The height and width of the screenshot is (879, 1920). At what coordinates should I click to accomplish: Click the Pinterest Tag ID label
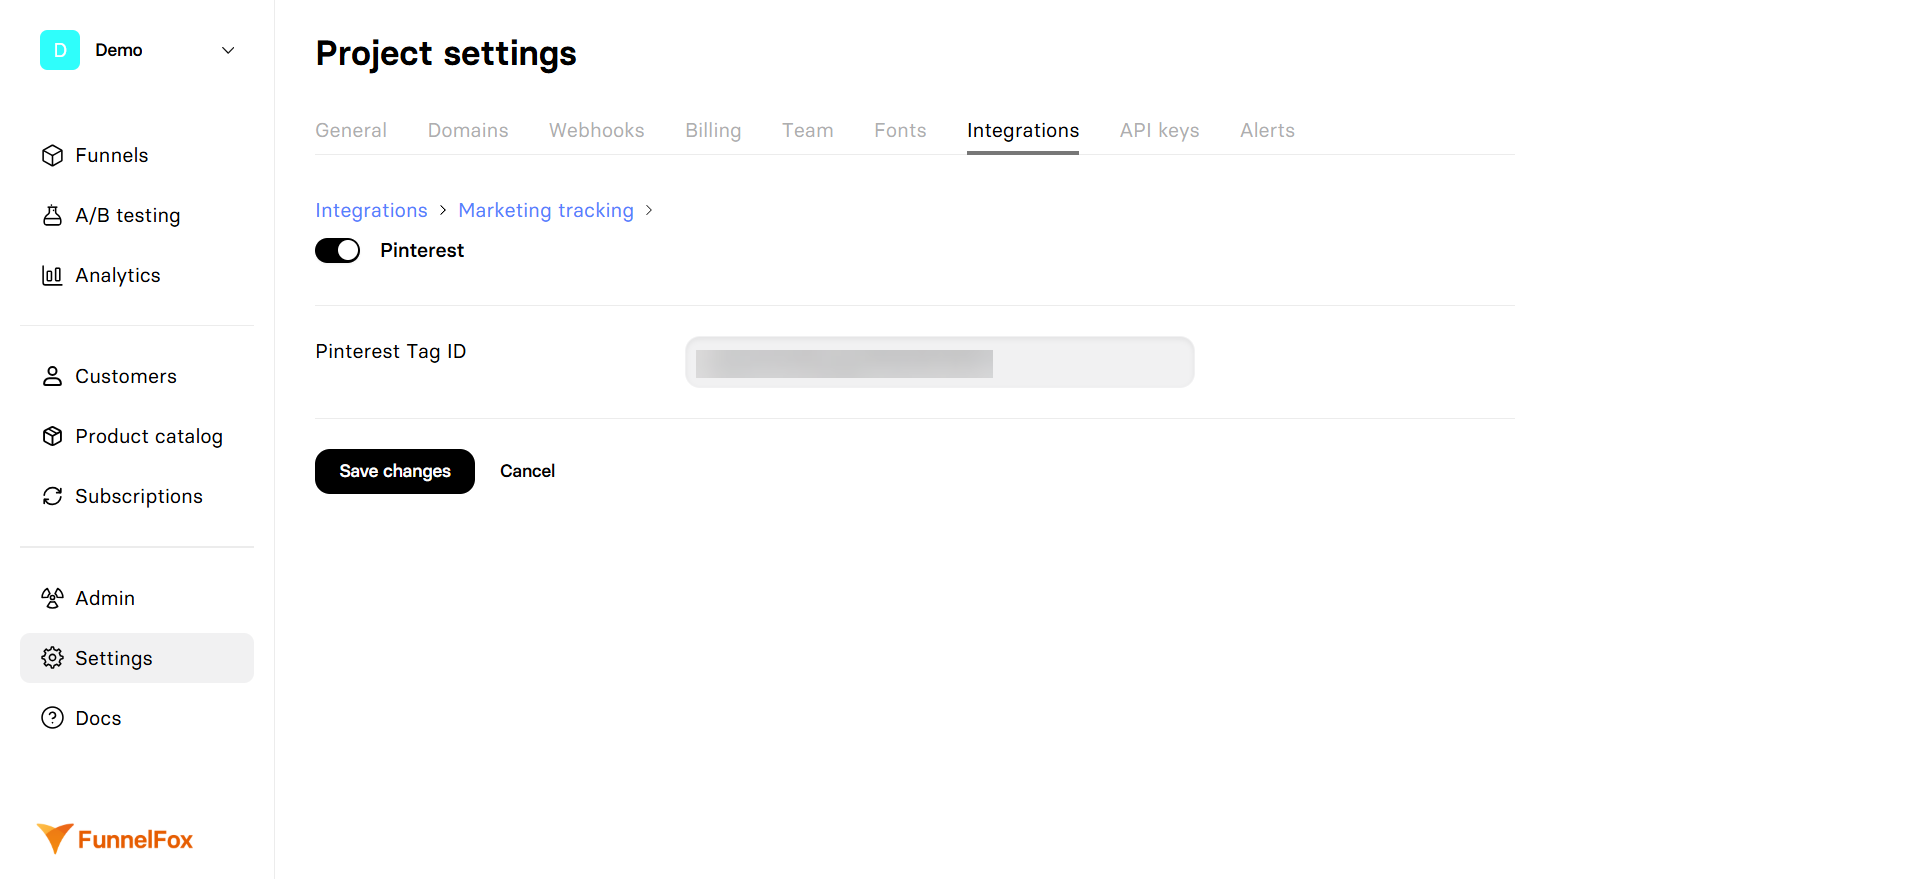[391, 351]
